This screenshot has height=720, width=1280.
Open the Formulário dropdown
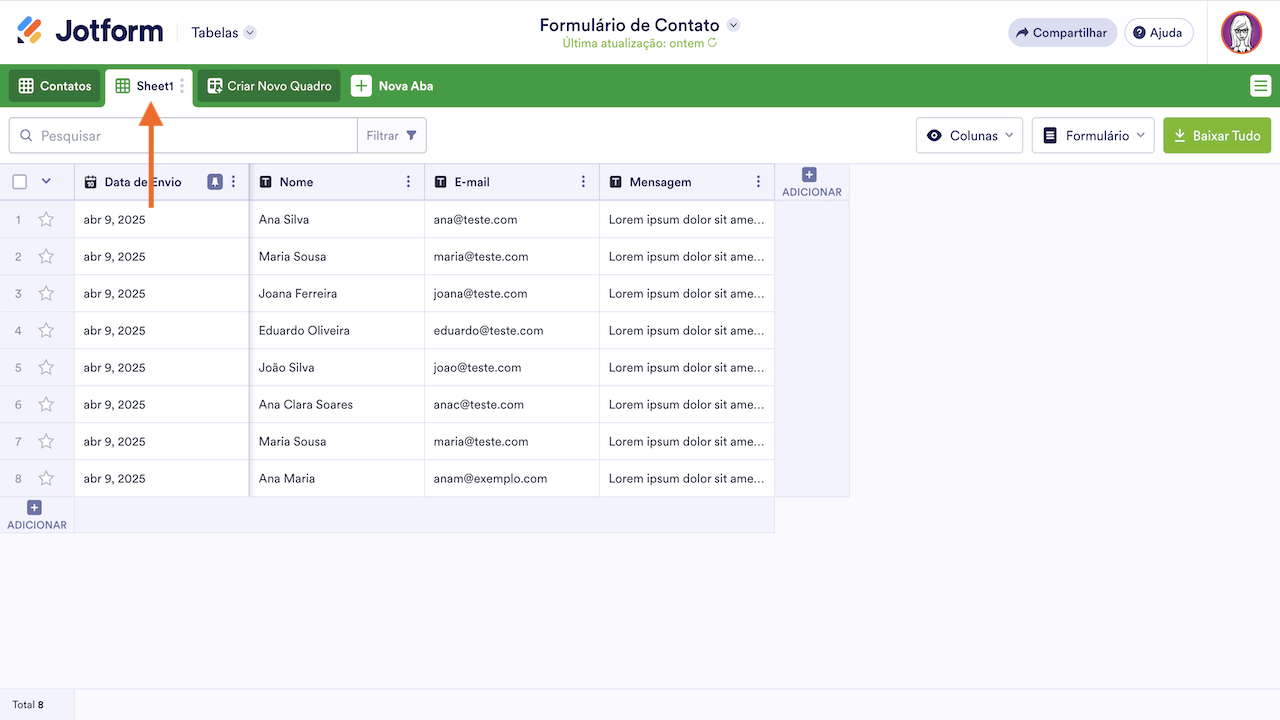coord(1093,136)
